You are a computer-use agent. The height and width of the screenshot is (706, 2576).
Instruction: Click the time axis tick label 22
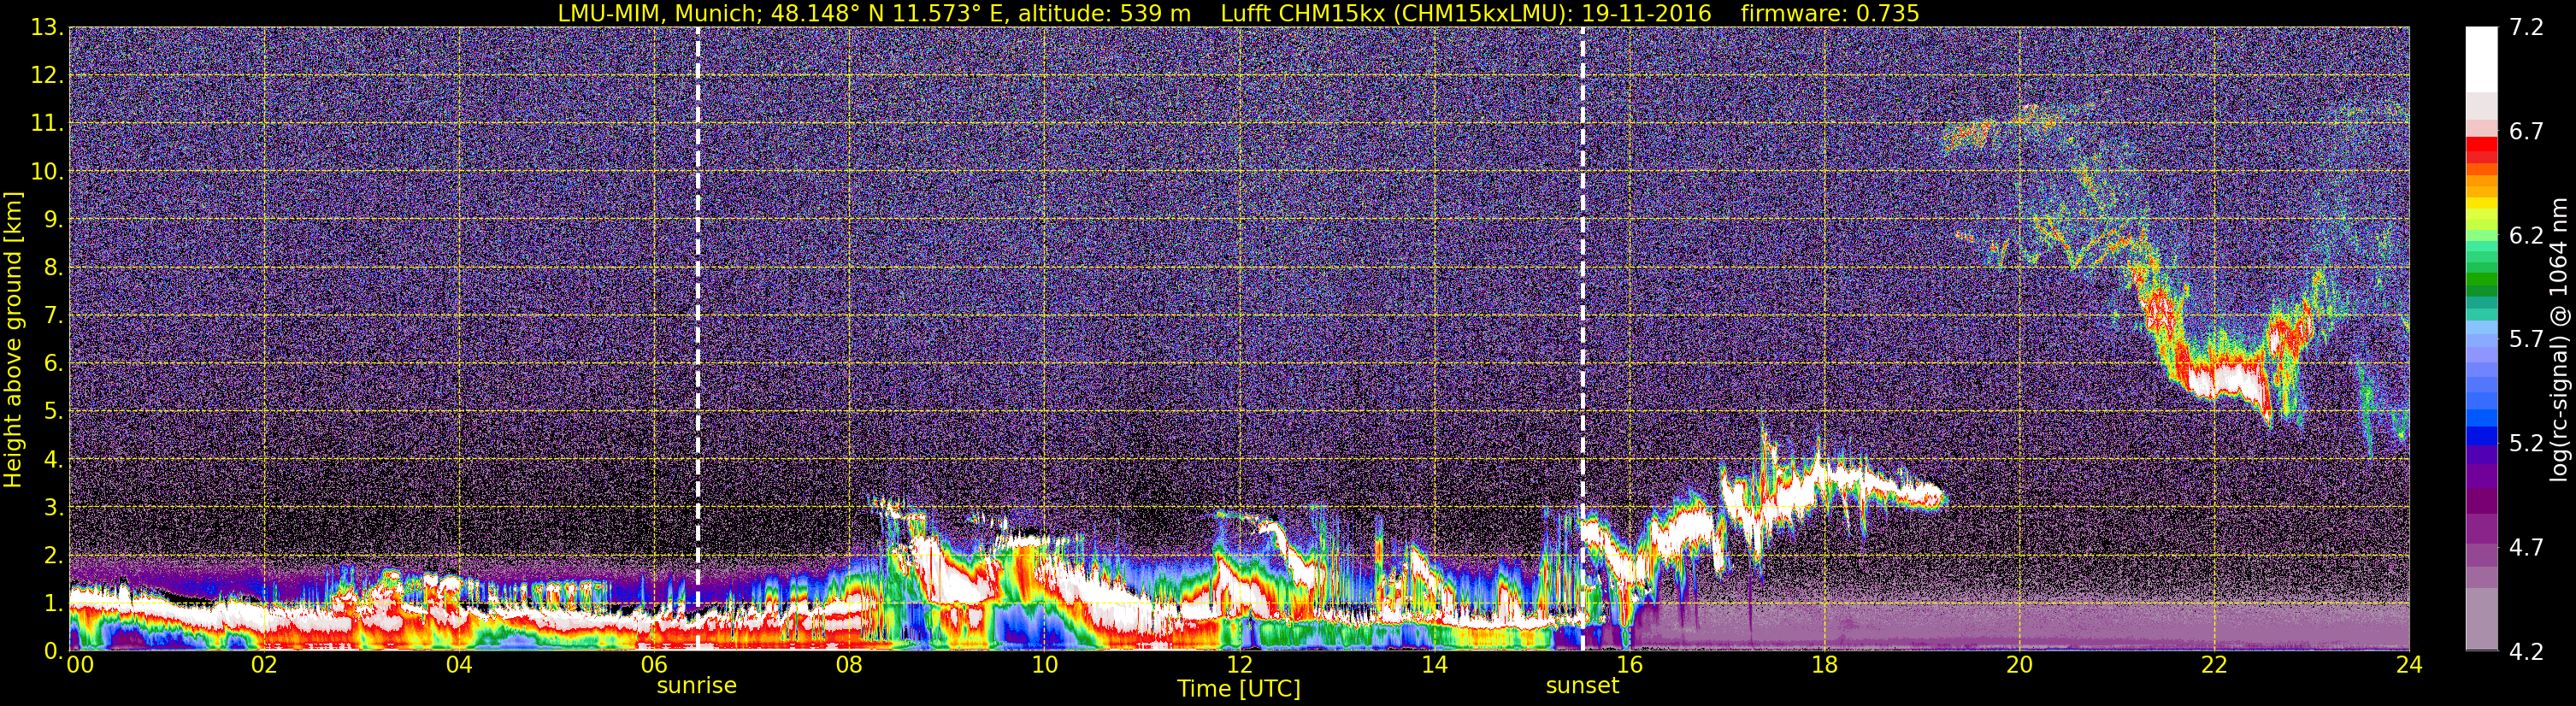tap(2214, 665)
